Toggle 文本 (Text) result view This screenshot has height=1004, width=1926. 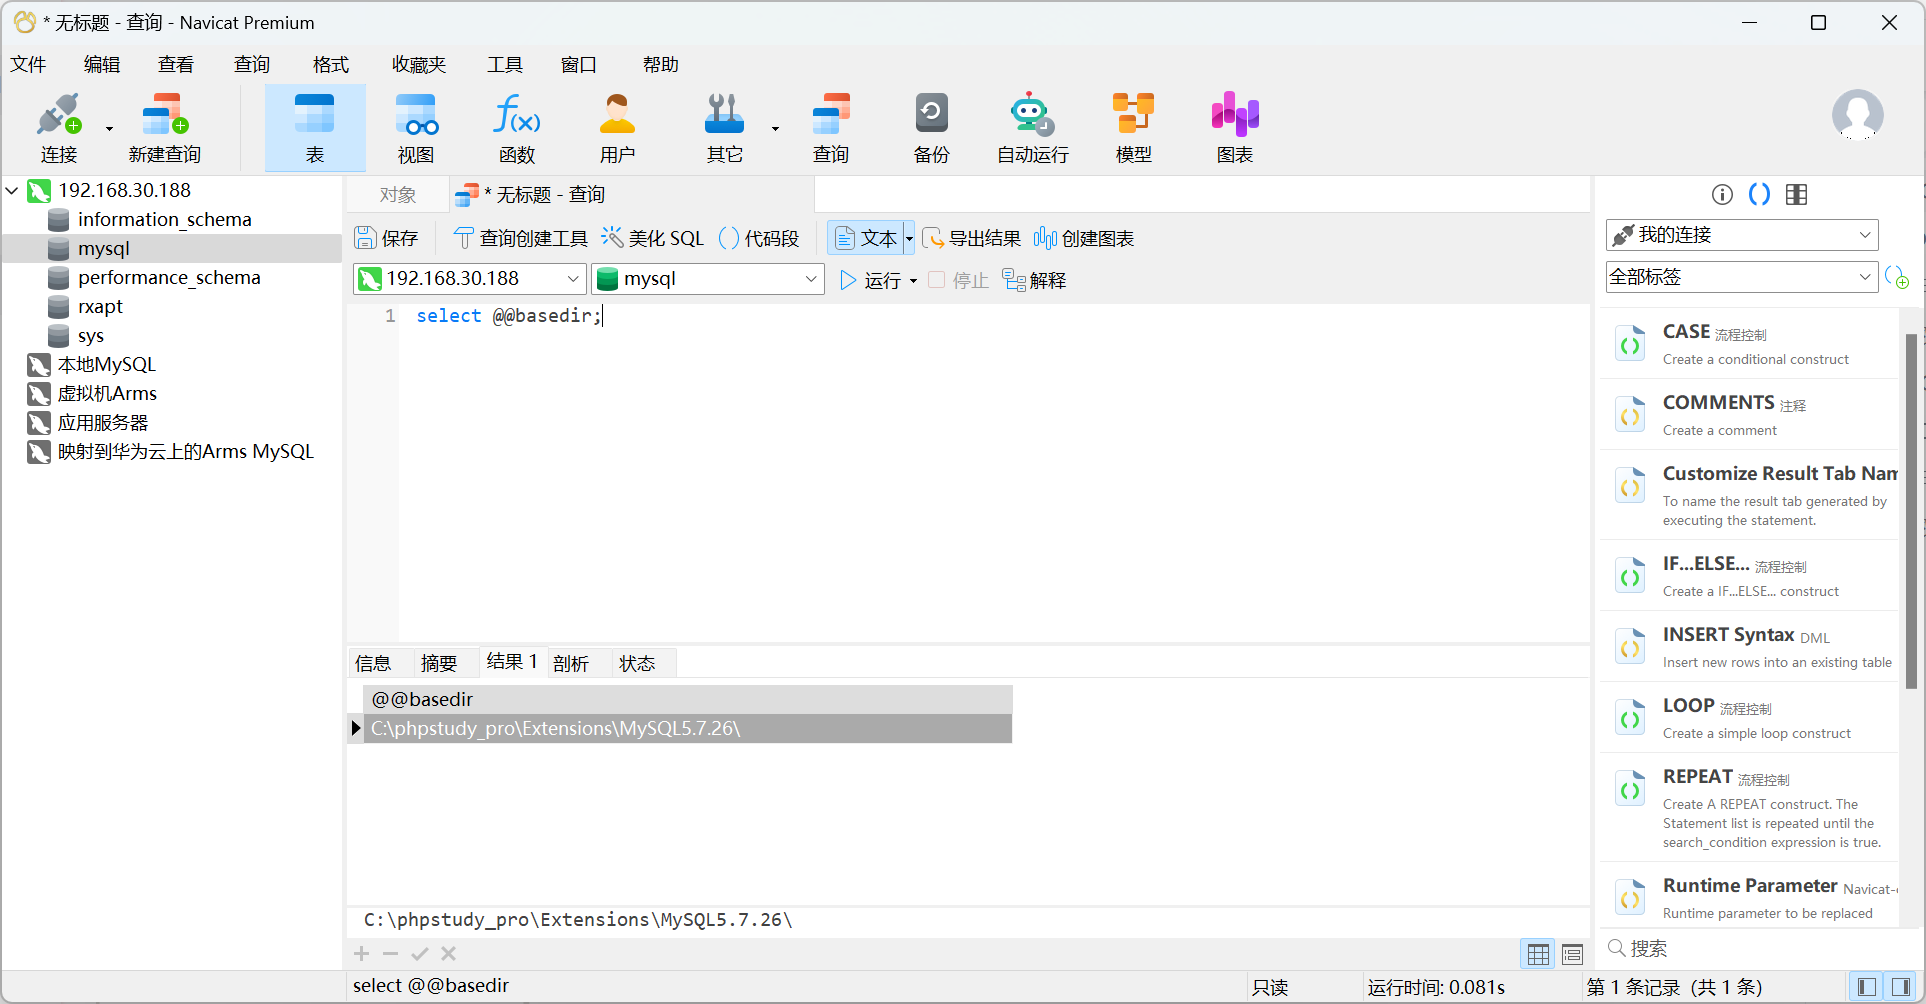(866, 238)
